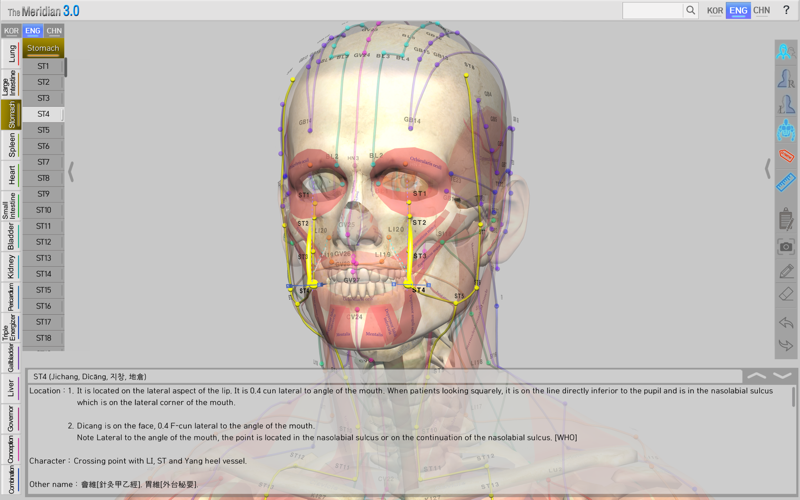The height and width of the screenshot is (500, 800).
Task: Select ENG in left panel language tabs
Action: point(33,31)
